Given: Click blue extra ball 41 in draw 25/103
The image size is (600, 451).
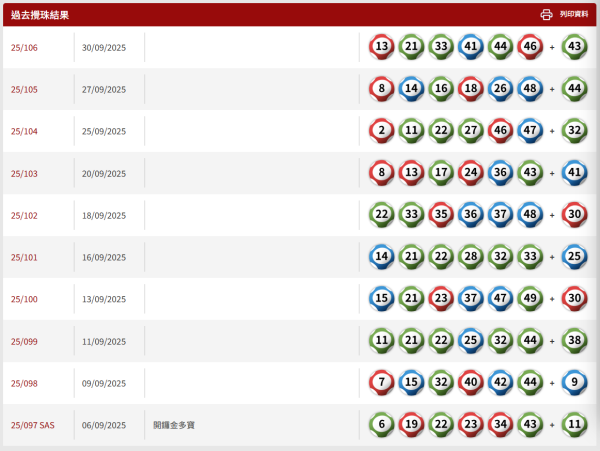Looking at the screenshot, I should click(574, 173).
